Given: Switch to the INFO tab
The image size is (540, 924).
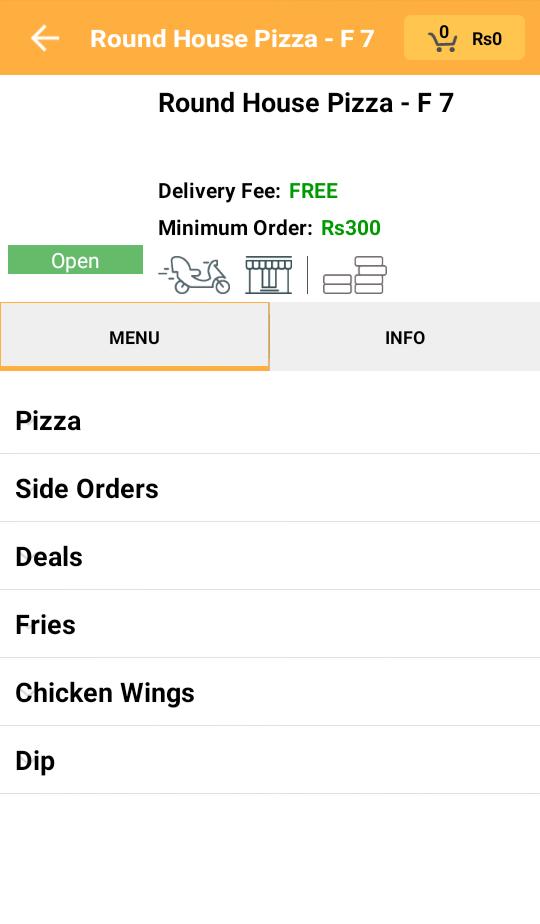Looking at the screenshot, I should coord(405,337).
